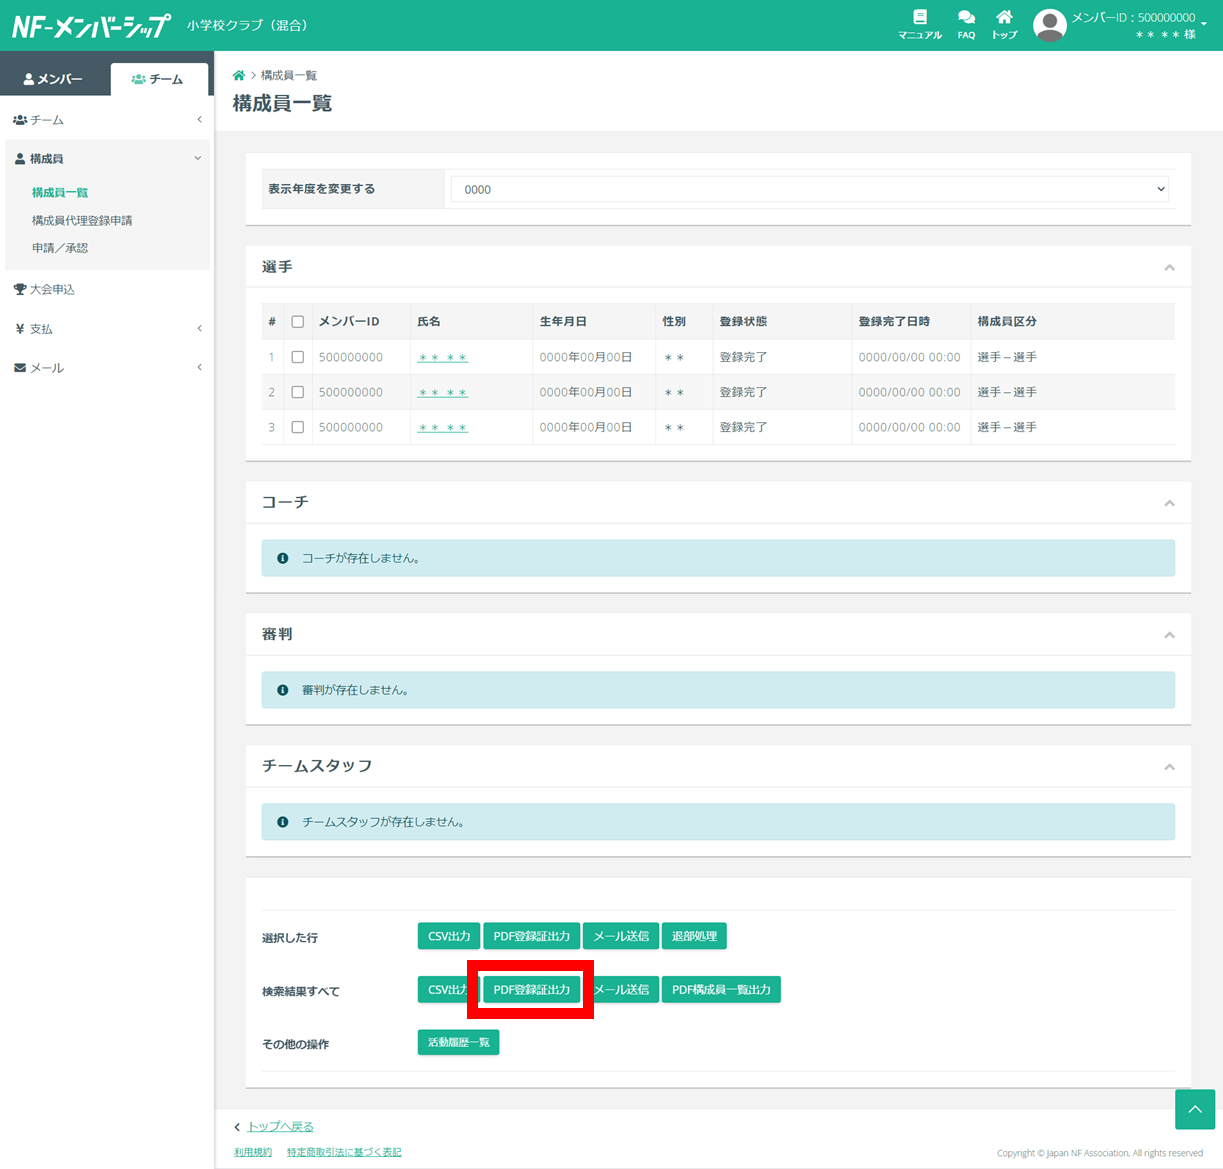The width and height of the screenshot is (1223, 1169).
Task: Collapse the 選手 section panel
Action: click(1169, 268)
